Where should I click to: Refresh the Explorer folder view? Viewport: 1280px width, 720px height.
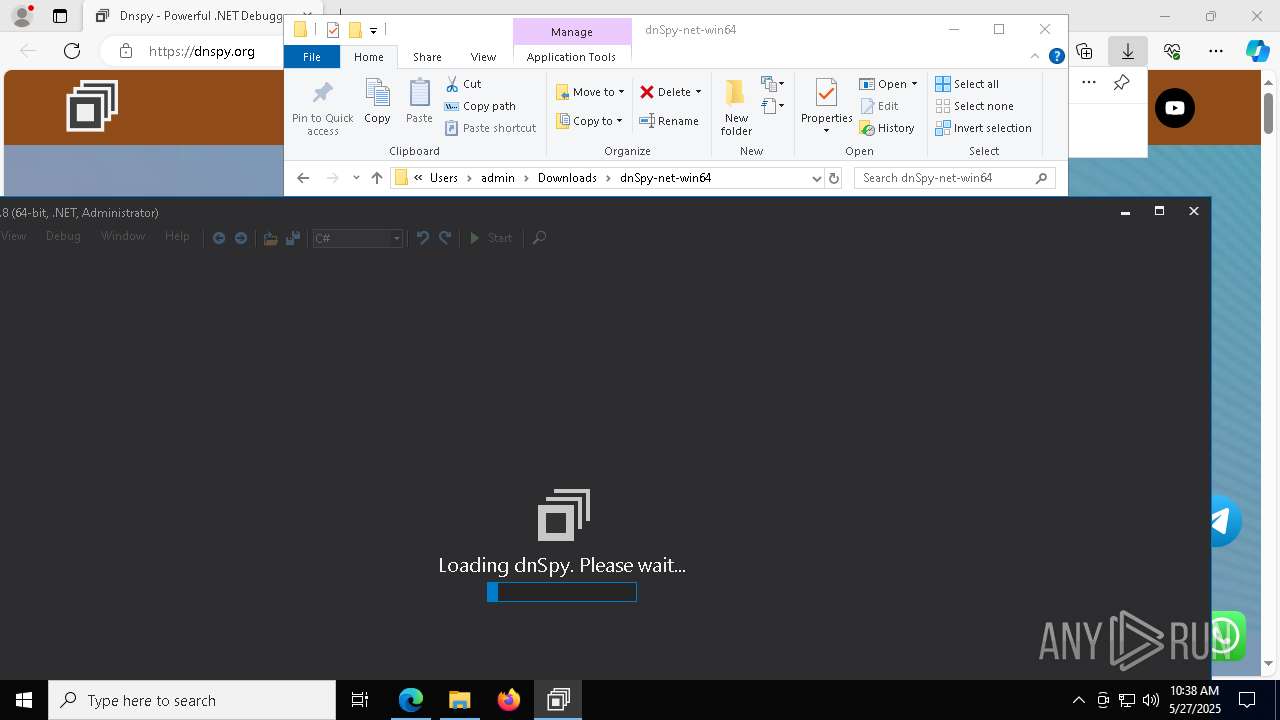(834, 178)
